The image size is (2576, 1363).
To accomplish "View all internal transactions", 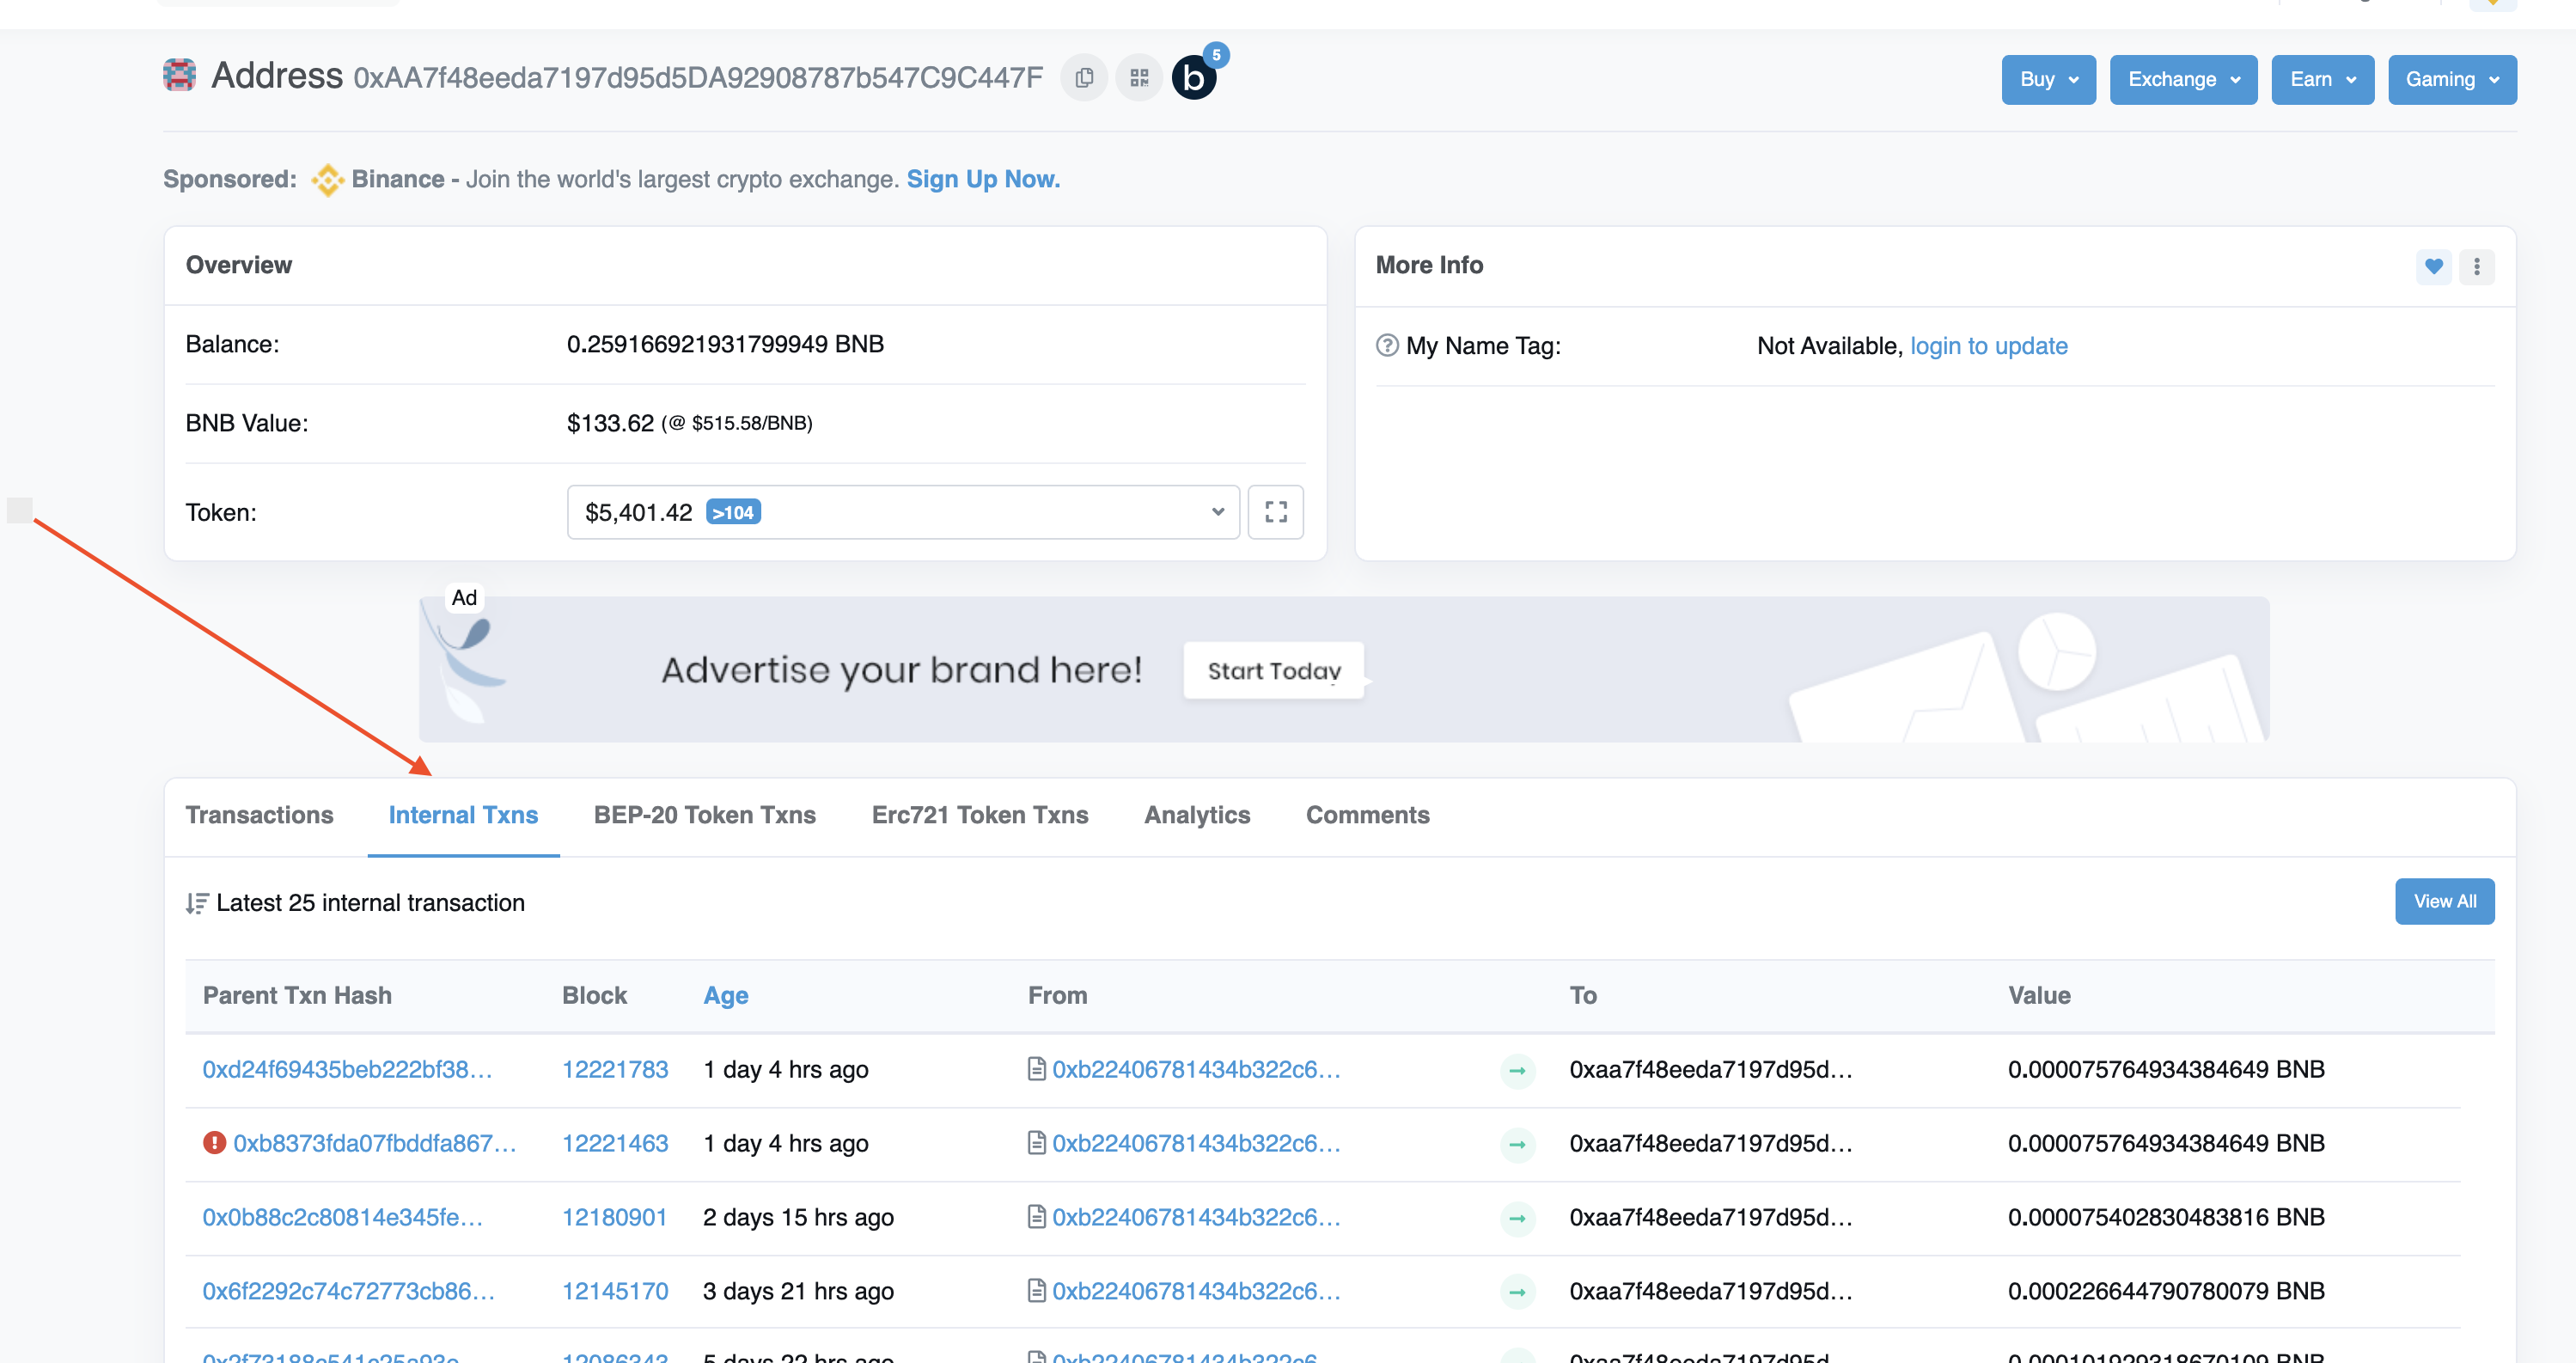I will click(2445, 901).
